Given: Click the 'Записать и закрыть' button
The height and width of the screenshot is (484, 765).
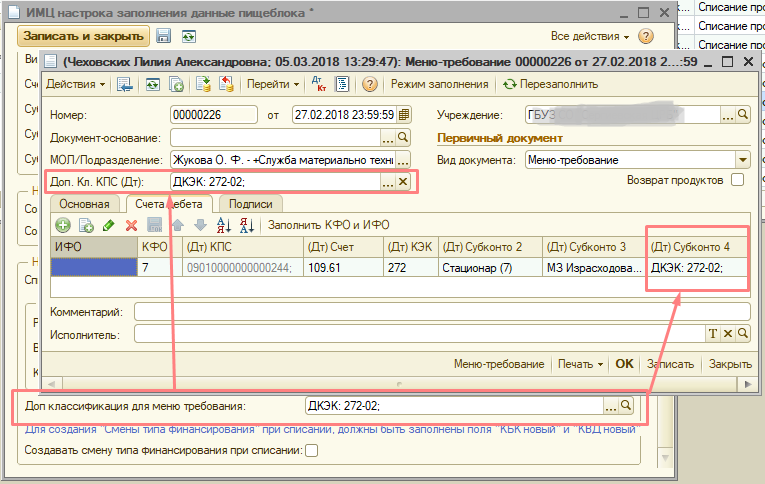Looking at the screenshot, I should pyautogui.click(x=84, y=36).
